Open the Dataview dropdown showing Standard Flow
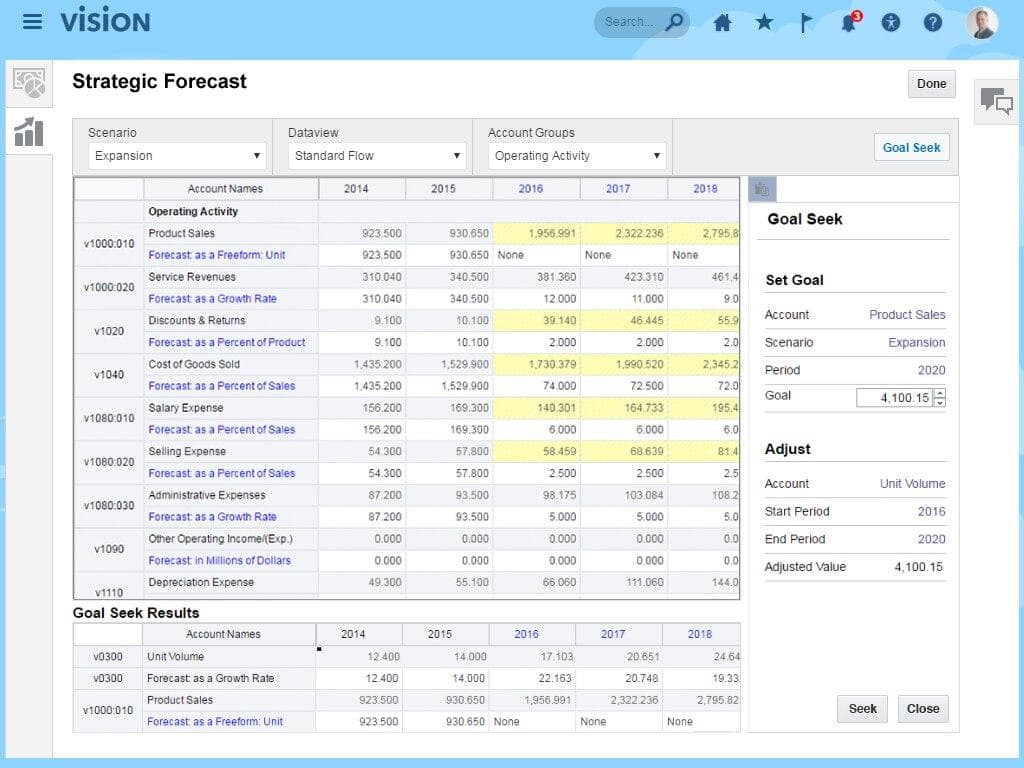Viewport: 1024px width, 768px height. point(376,155)
